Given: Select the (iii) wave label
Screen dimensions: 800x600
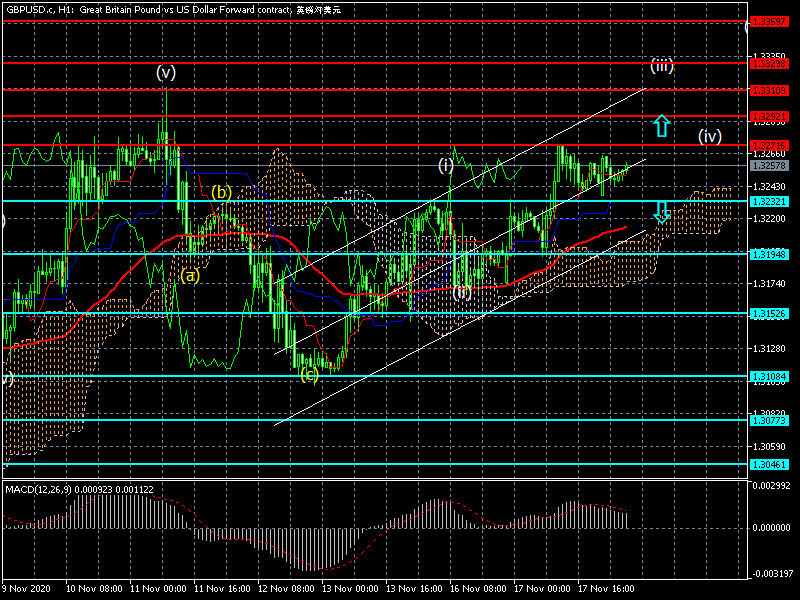Looking at the screenshot, I should (662, 66).
